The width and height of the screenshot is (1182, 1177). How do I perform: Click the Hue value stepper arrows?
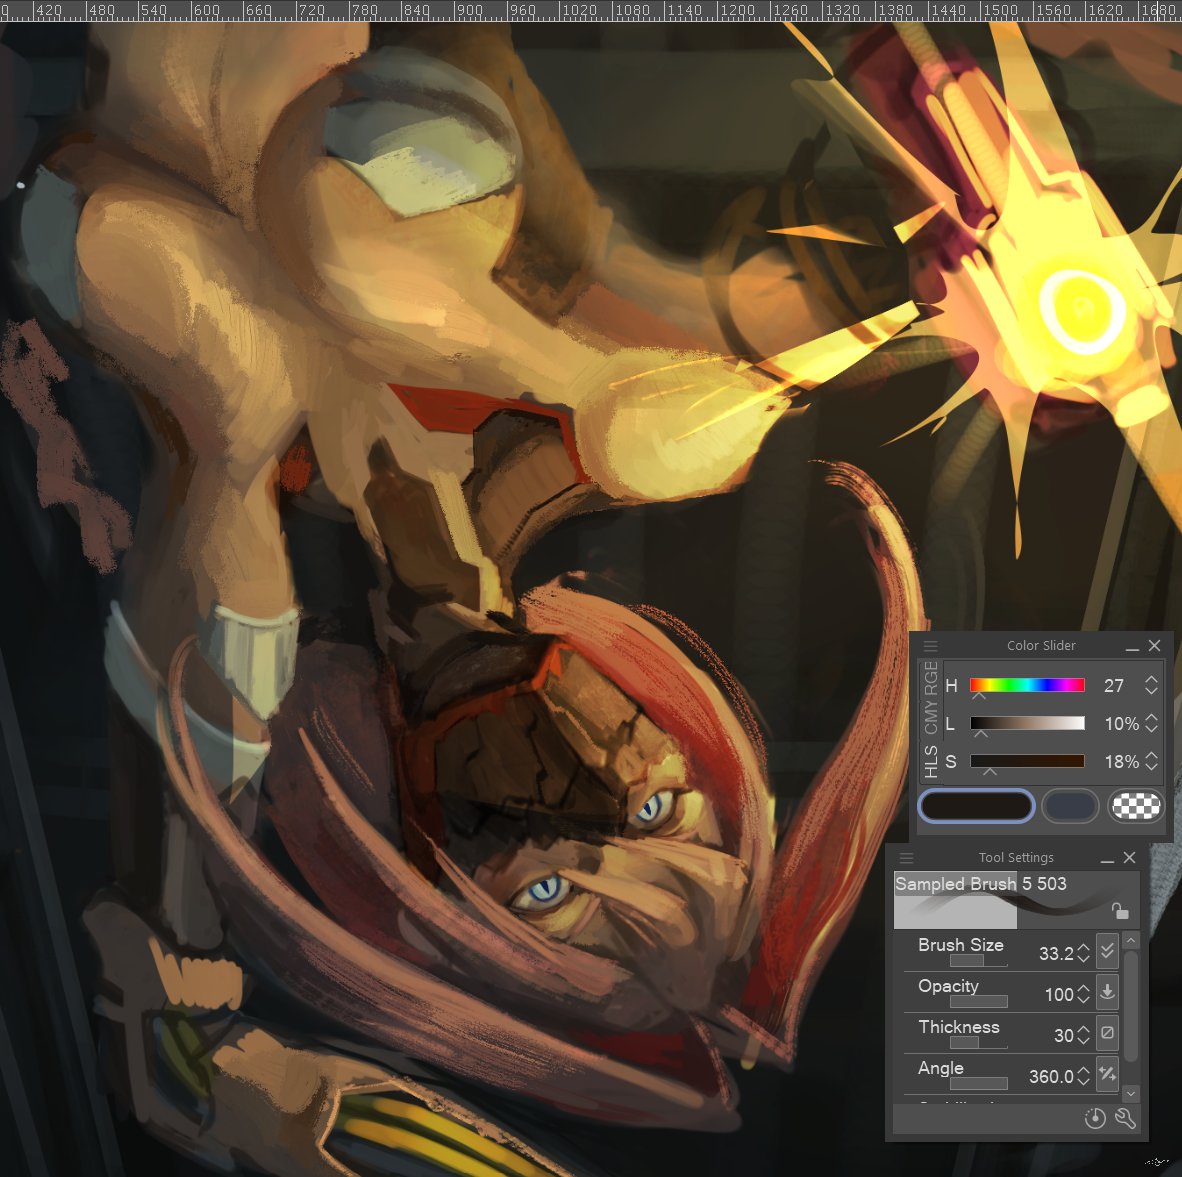tap(1151, 685)
